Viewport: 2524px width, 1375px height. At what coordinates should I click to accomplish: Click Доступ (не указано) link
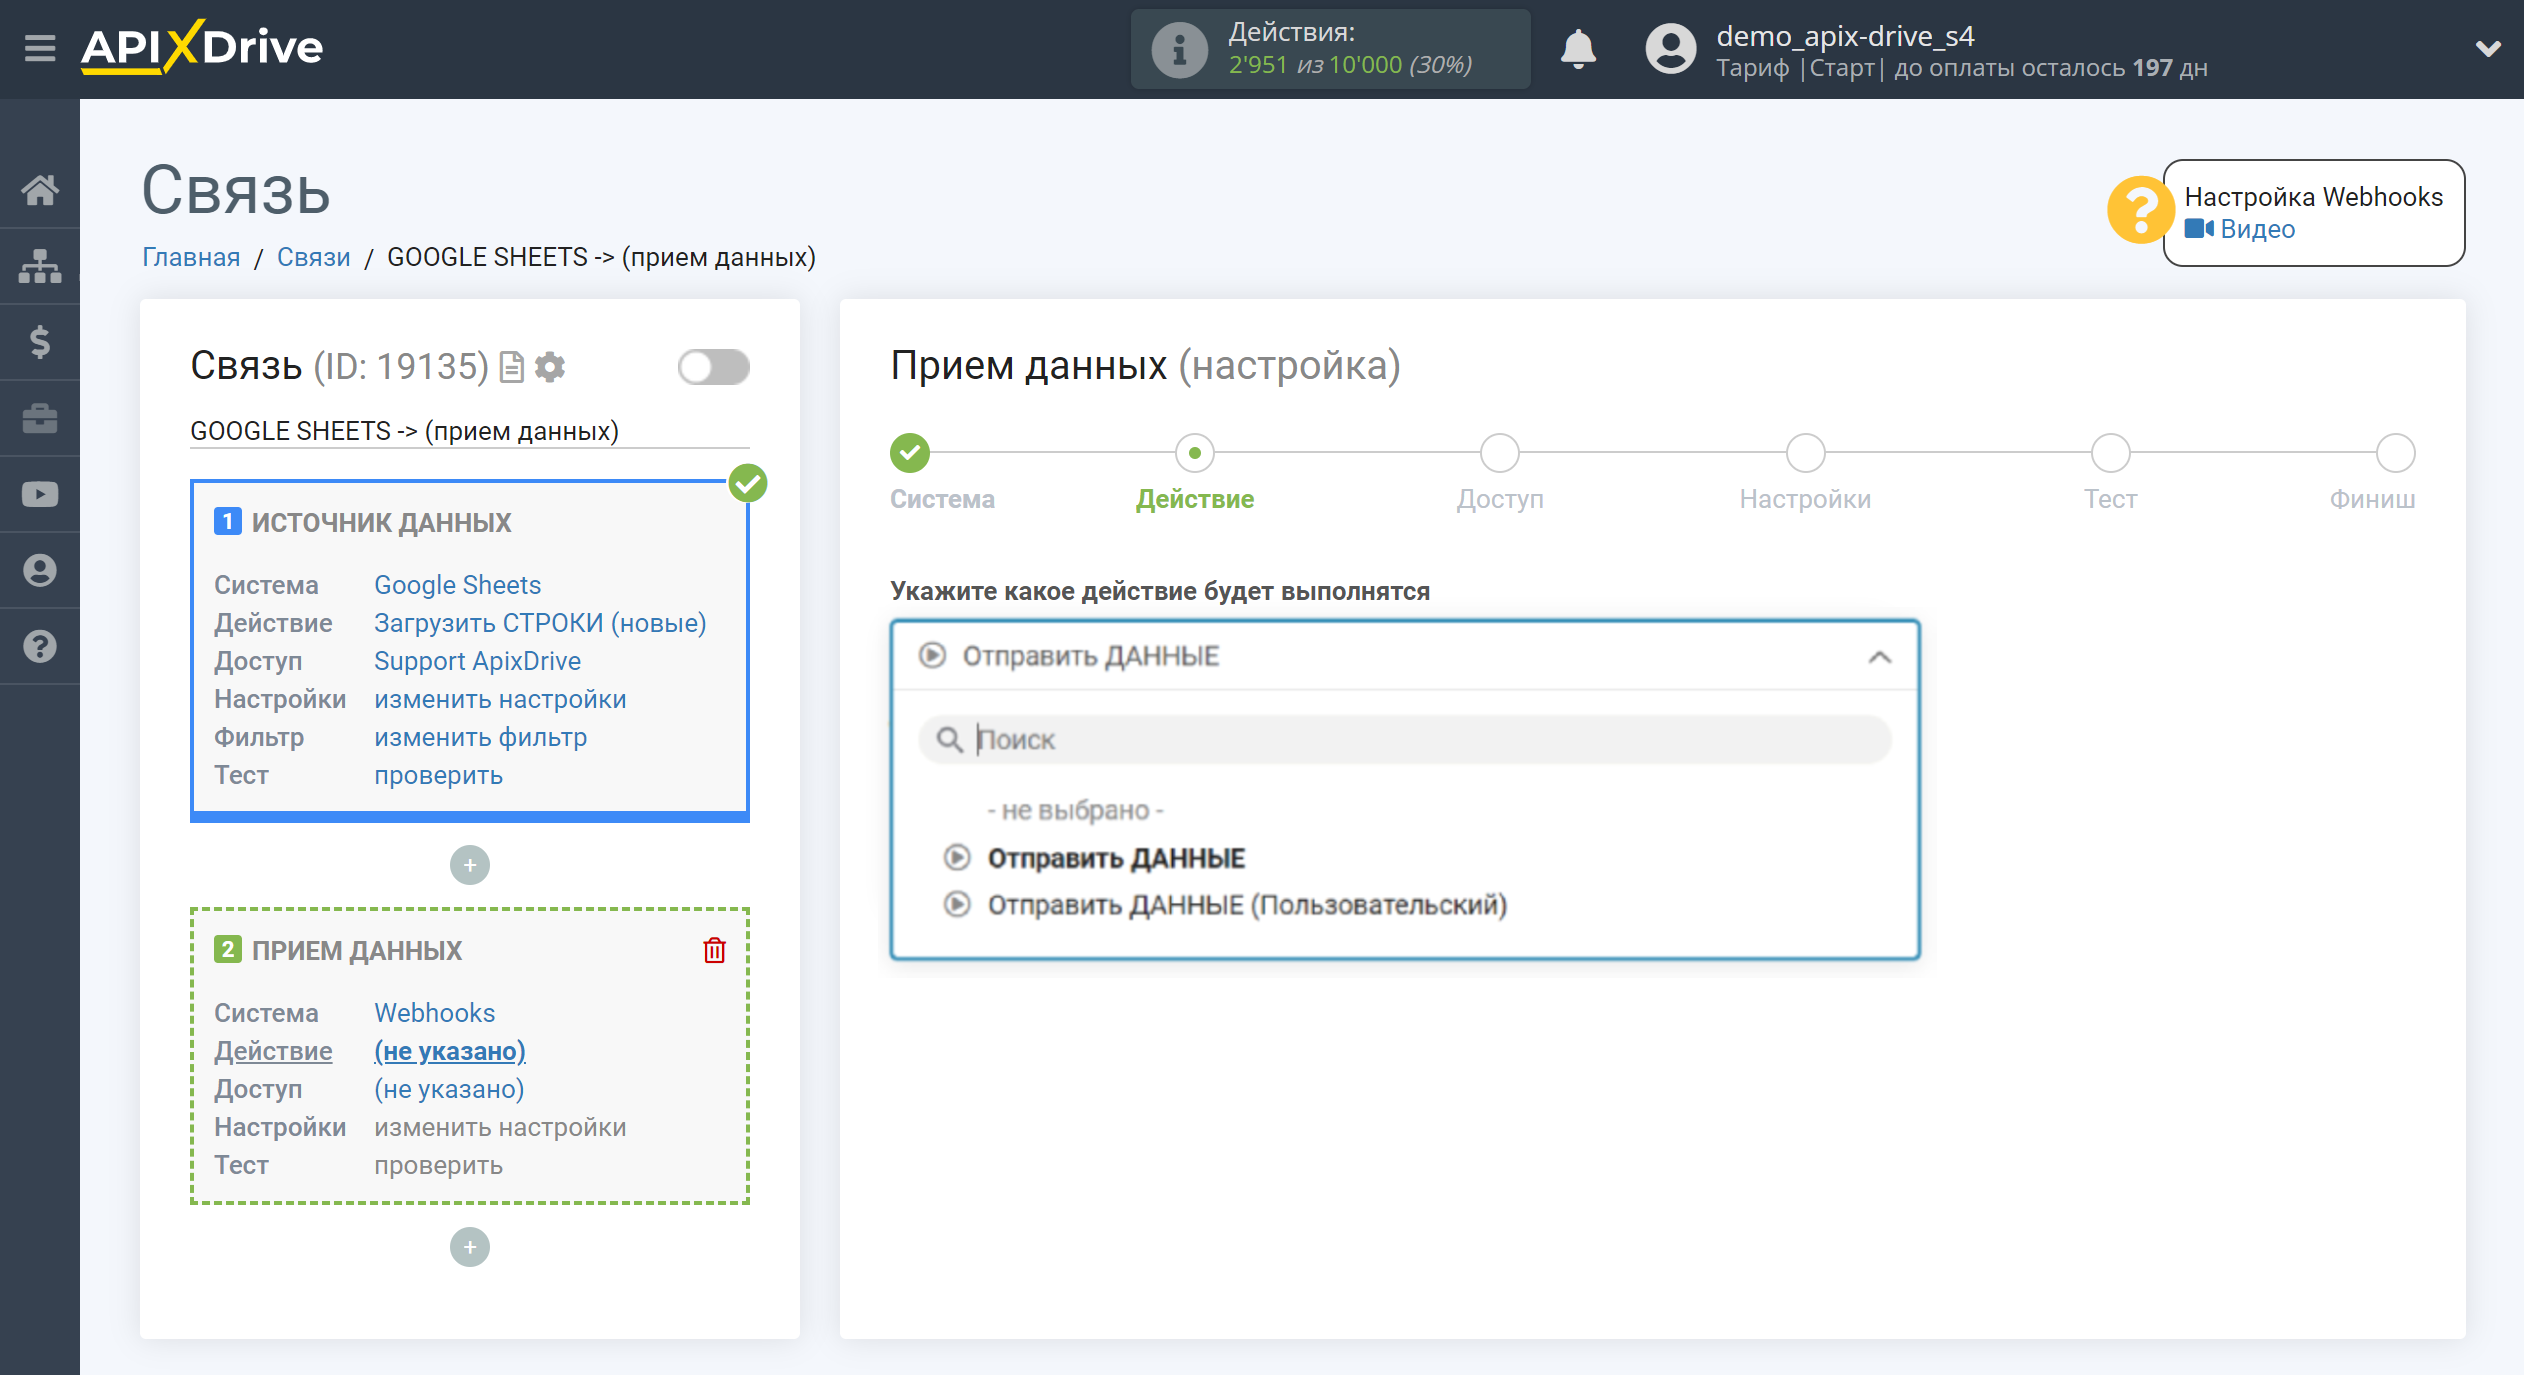[449, 1089]
